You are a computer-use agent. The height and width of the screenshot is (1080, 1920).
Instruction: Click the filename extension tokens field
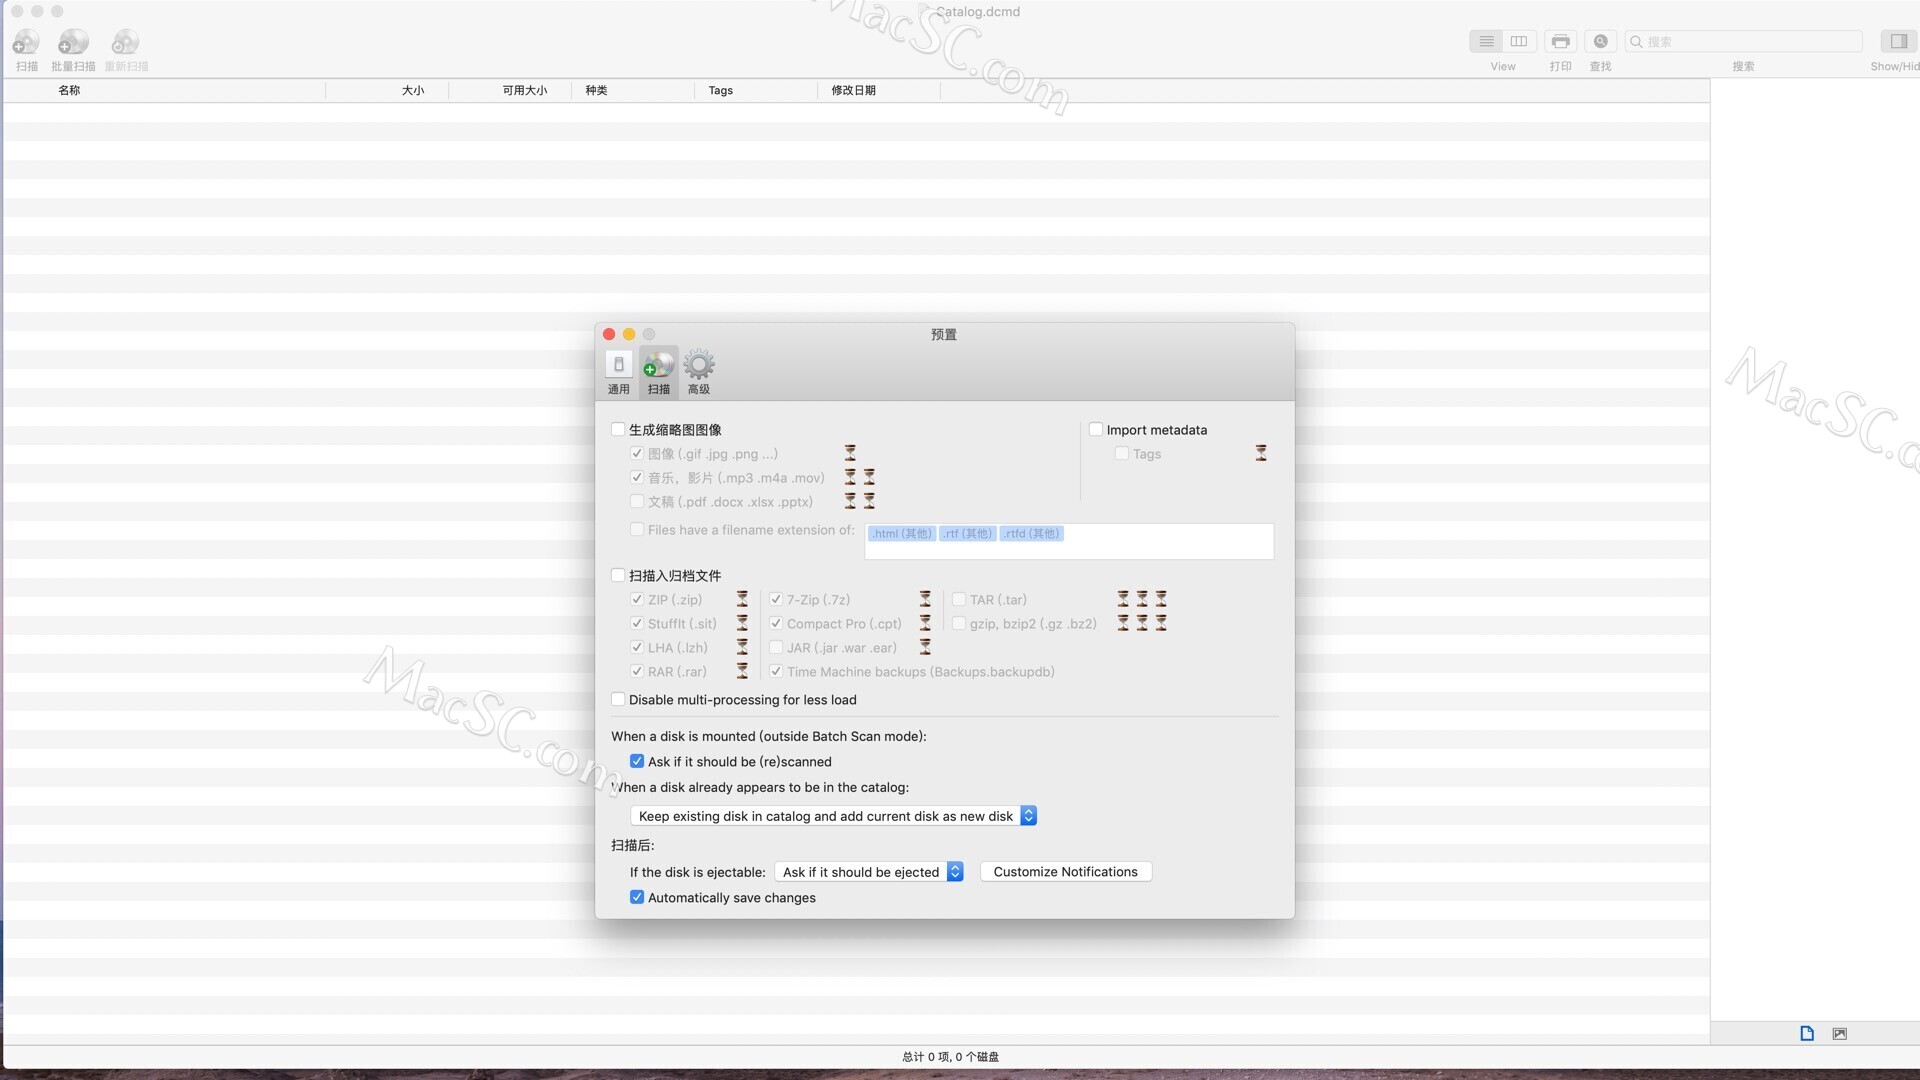1069,541
